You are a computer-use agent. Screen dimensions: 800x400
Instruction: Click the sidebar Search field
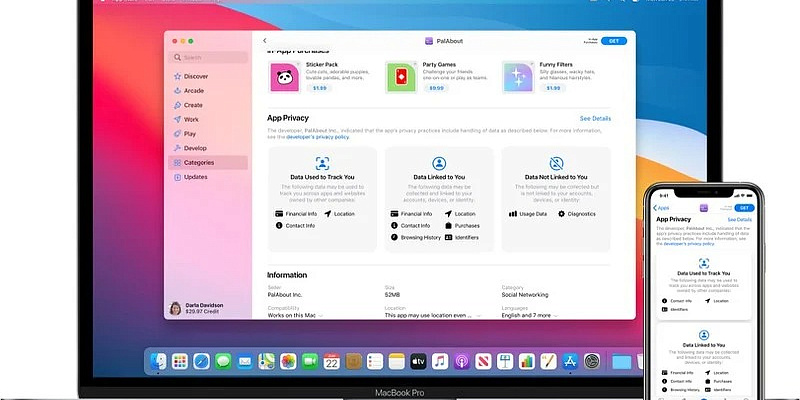(x=208, y=58)
